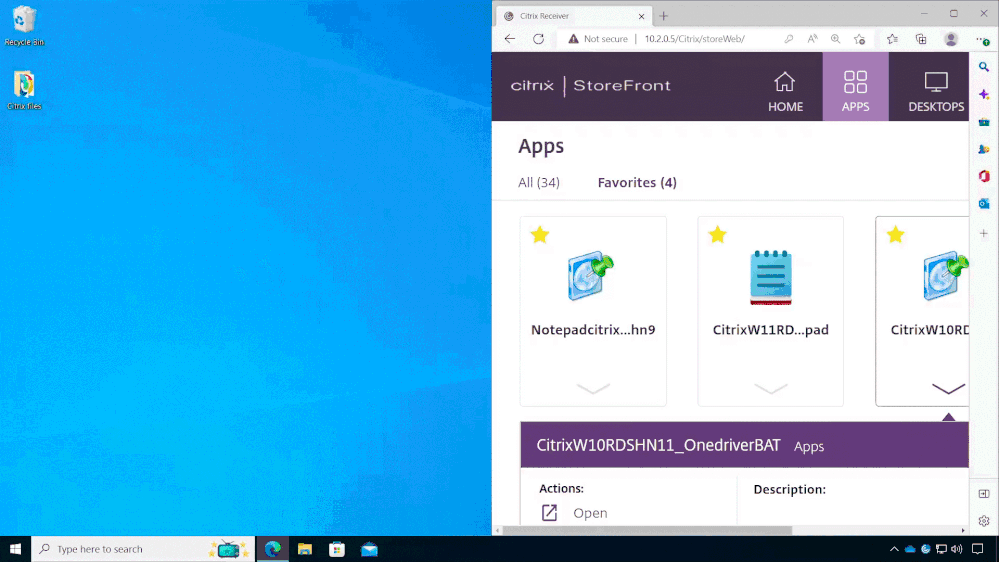999x562 pixels.
Task: Show All (34) apps
Action: coord(539,182)
